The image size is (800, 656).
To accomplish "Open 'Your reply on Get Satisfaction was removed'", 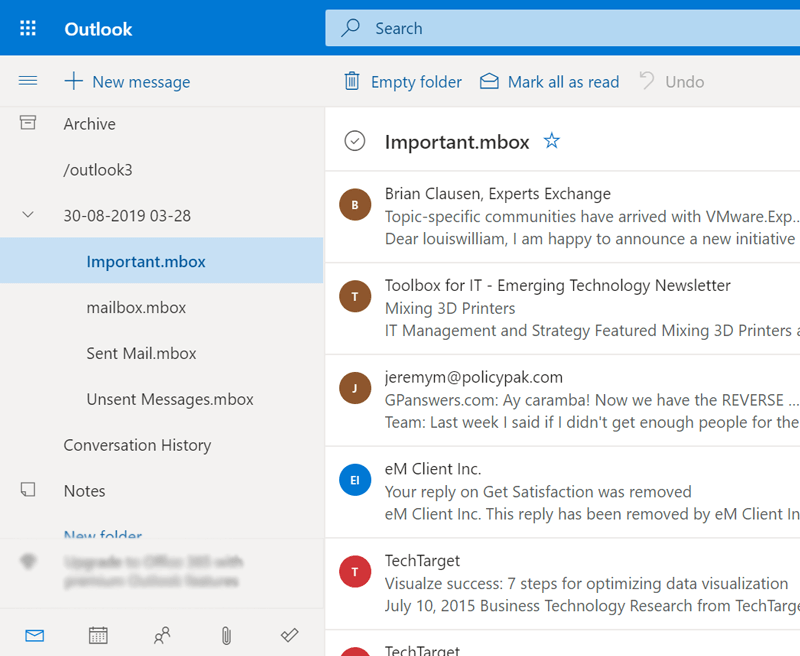I will coord(538,492).
